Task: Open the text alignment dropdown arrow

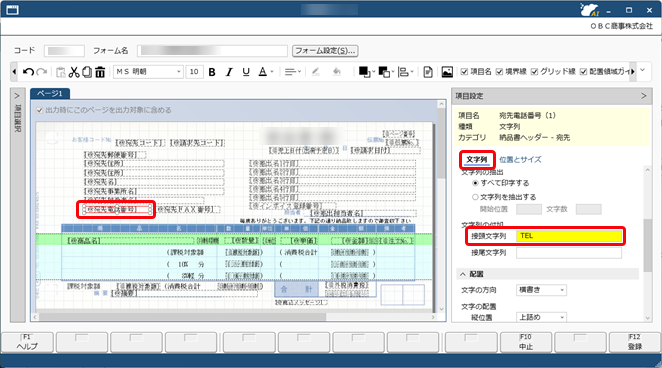Action: 299,72
